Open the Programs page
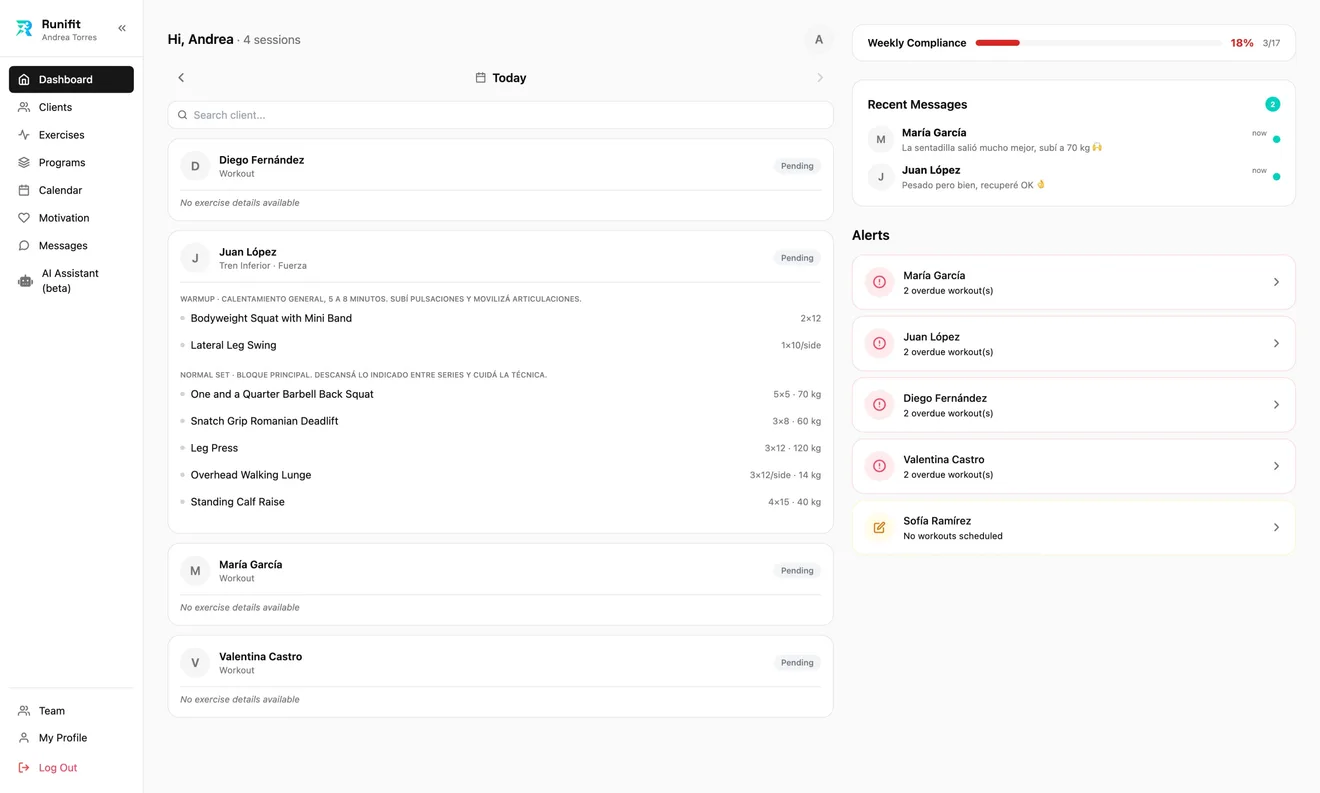 [x=71, y=162]
